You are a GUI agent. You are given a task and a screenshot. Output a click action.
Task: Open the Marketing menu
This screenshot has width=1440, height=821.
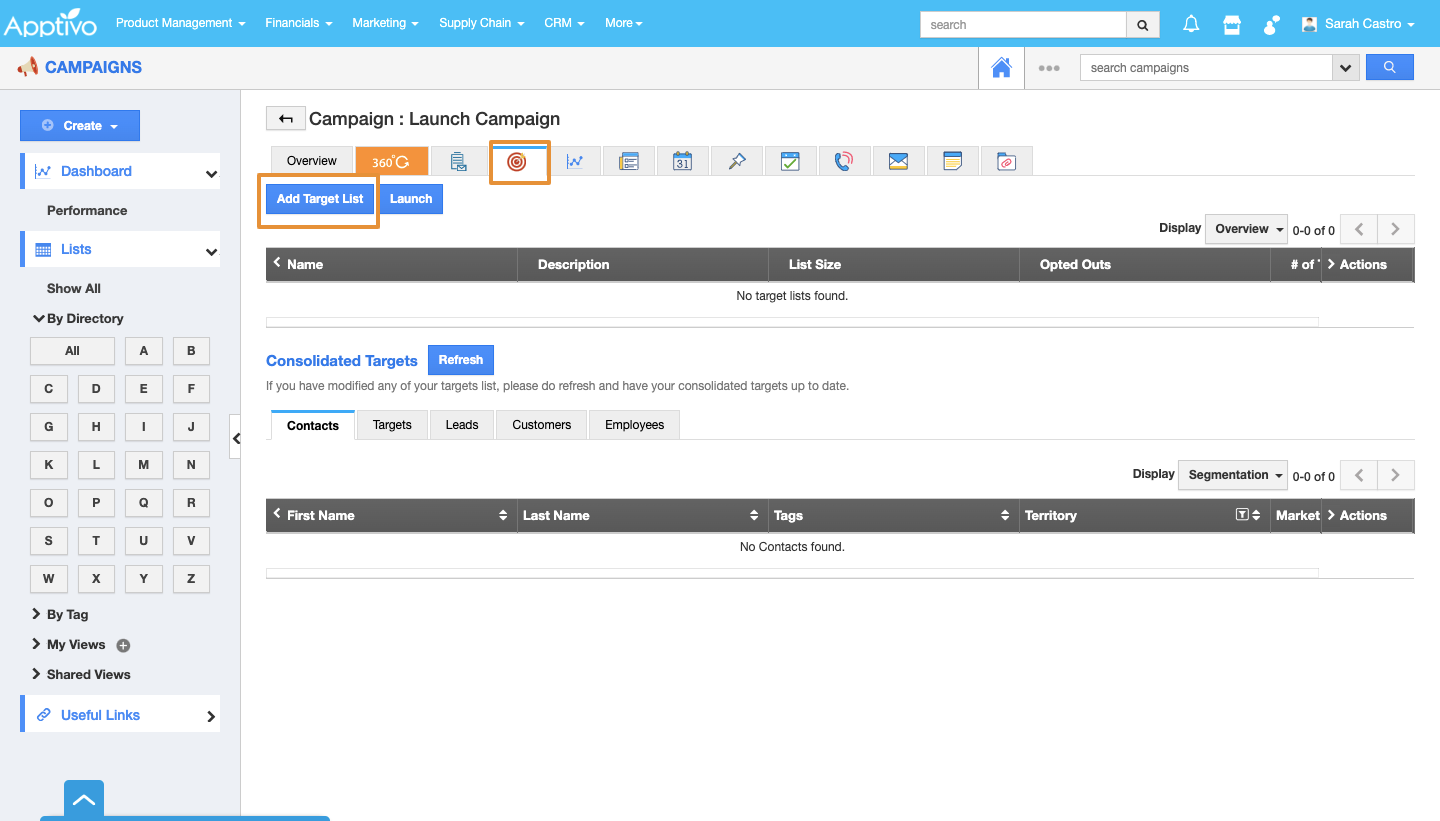tap(385, 23)
